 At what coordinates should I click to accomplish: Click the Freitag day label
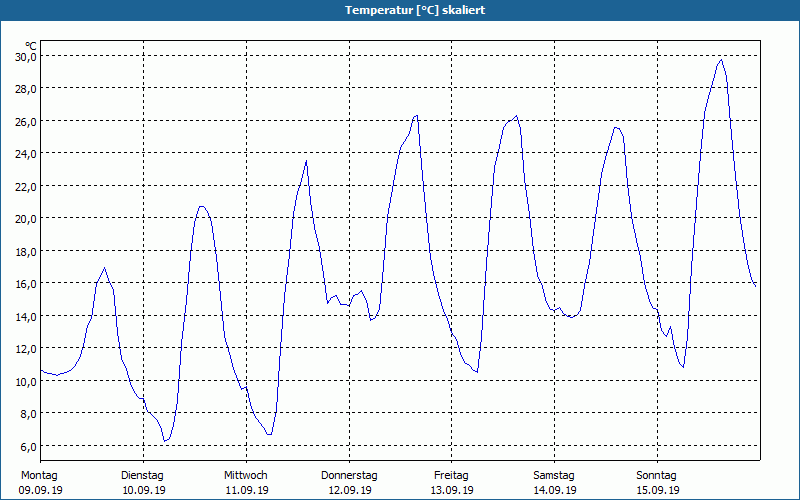click(452, 476)
